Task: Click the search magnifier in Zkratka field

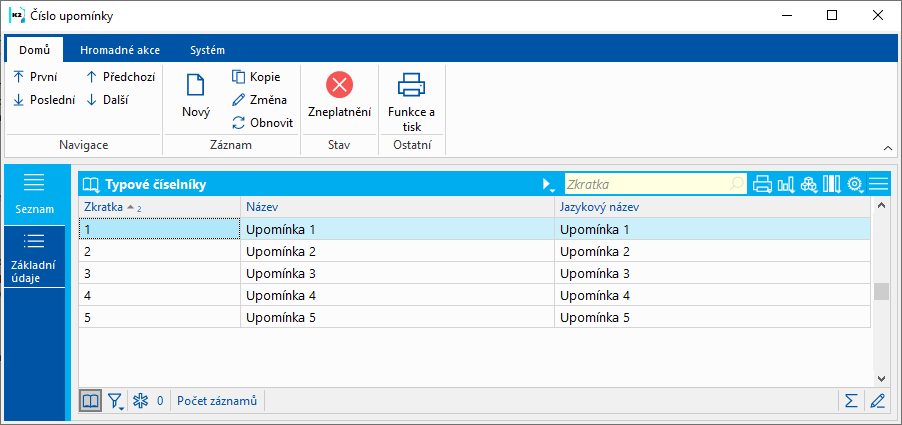Action: (x=737, y=184)
